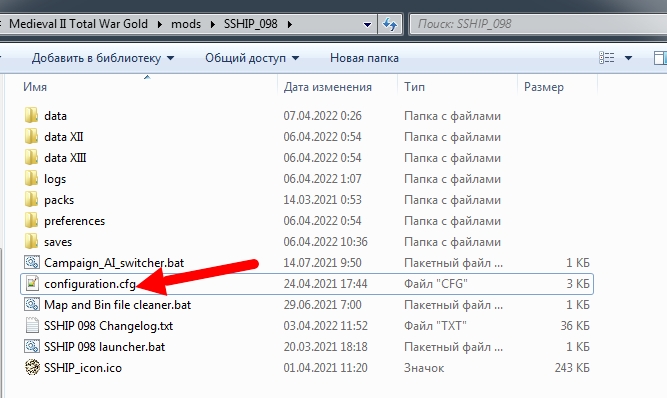Image resolution: width=667 pixels, height=398 pixels.
Task: Expand the arrow after SSHIP_098 breadcrumb
Action: pyautogui.click(x=290, y=24)
